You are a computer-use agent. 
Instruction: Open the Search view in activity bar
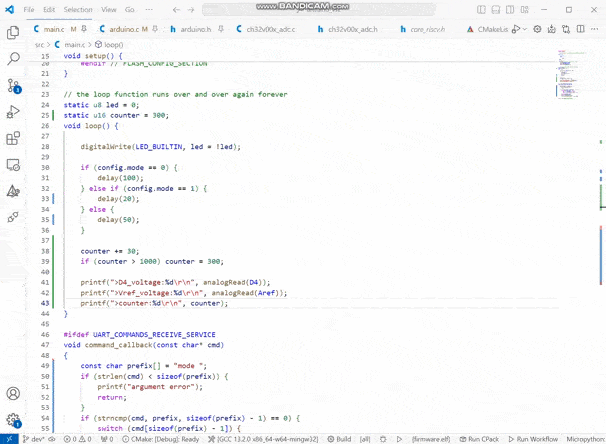coord(13,59)
